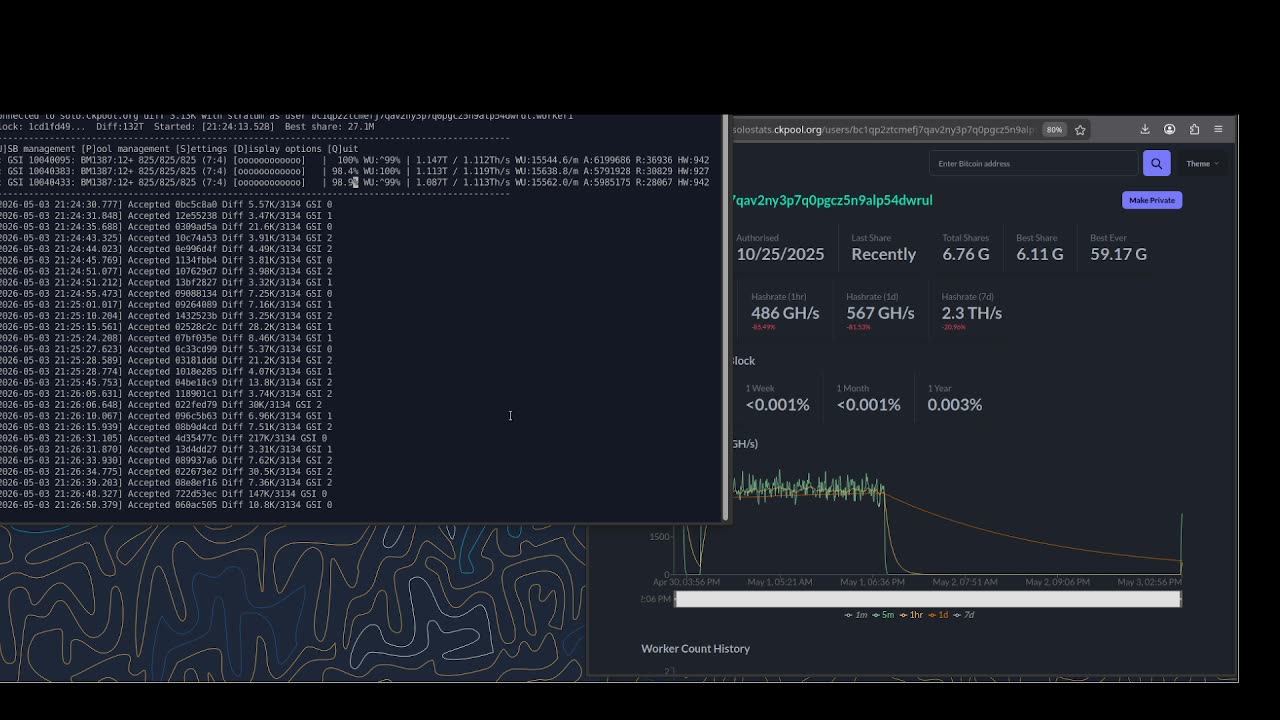Open the browser downloads icon
The height and width of the screenshot is (720, 1280).
point(1145,129)
